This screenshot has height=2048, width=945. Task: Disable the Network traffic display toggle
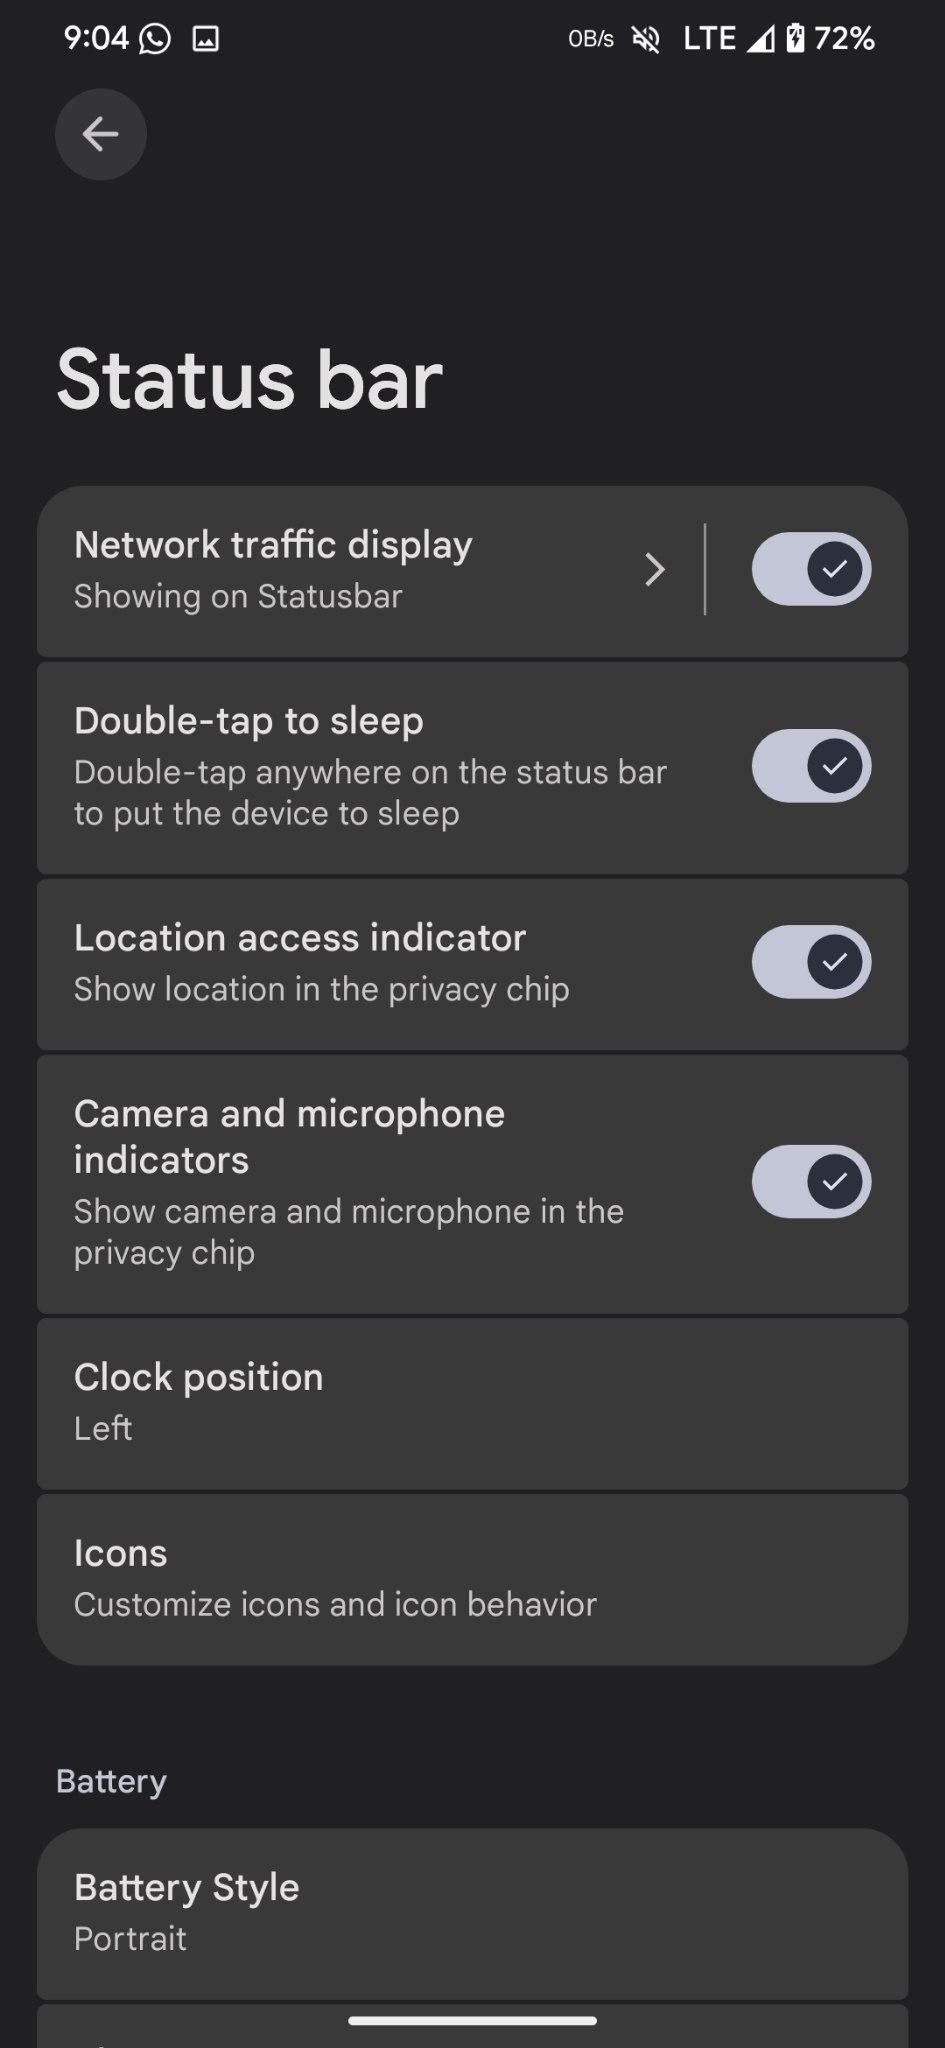[811, 569]
